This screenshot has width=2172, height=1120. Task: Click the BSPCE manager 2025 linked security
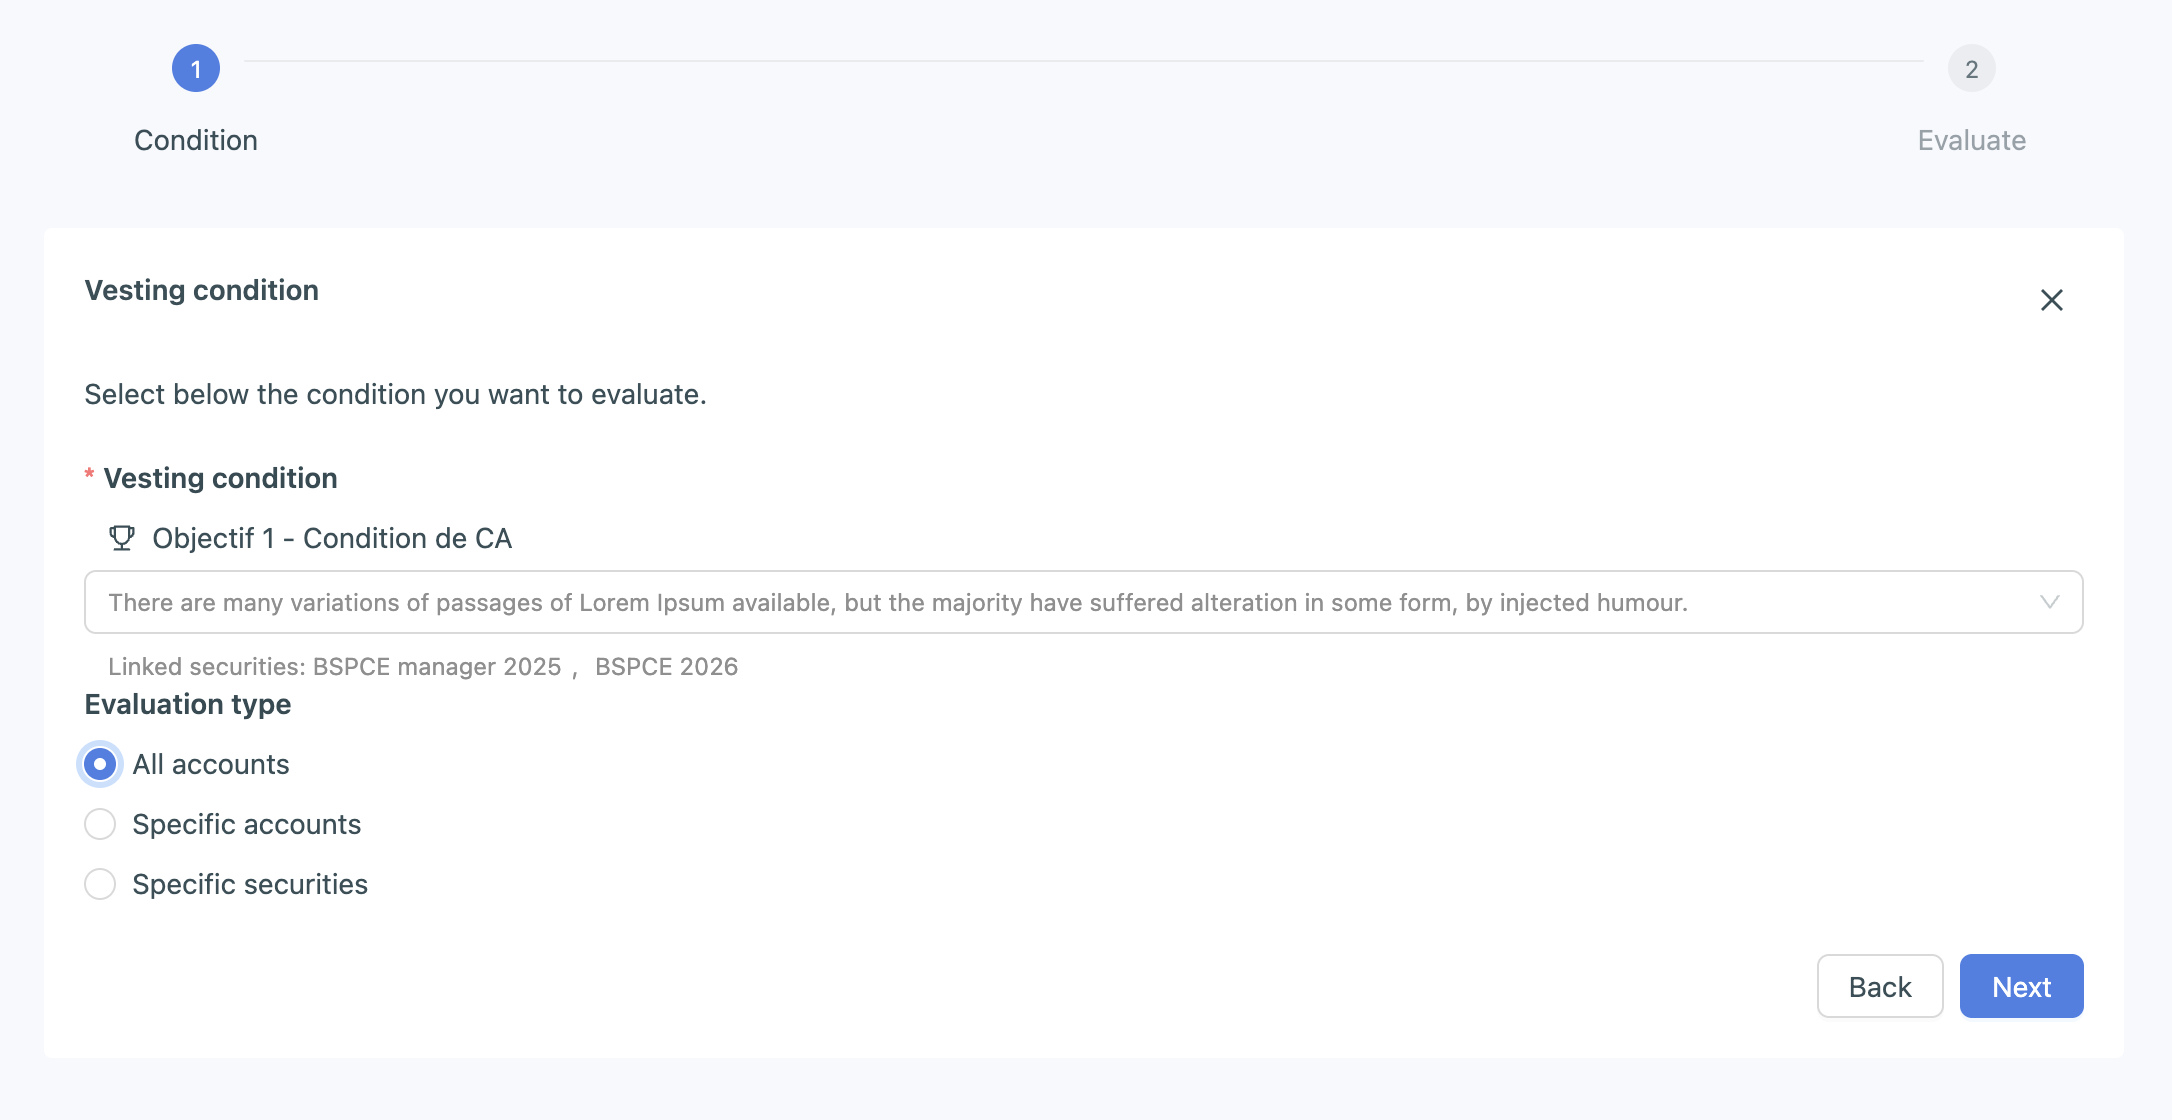click(x=437, y=667)
